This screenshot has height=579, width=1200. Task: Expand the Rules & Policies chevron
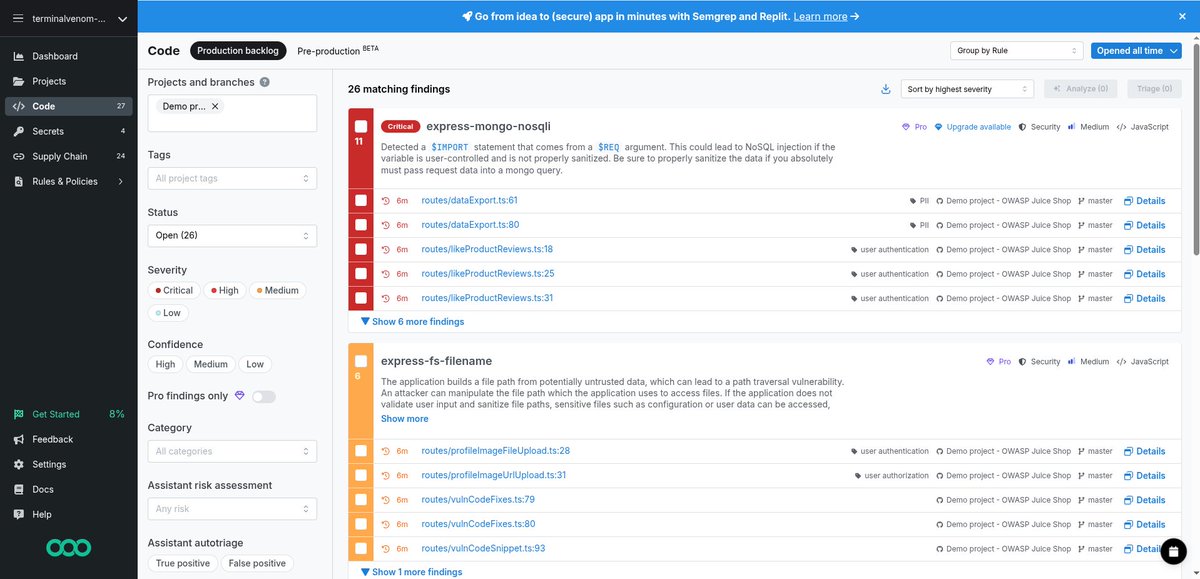(x=121, y=181)
